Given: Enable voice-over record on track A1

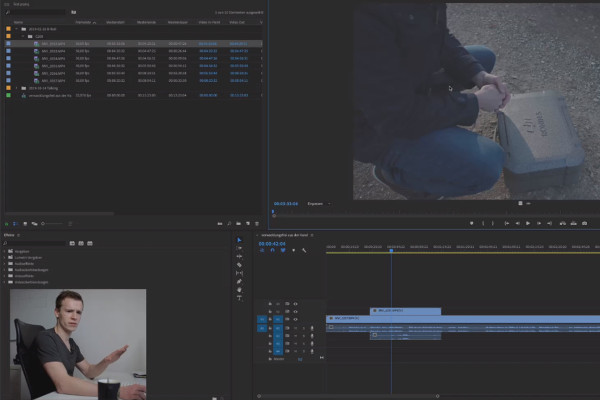Looking at the screenshot, I should coord(312,328).
